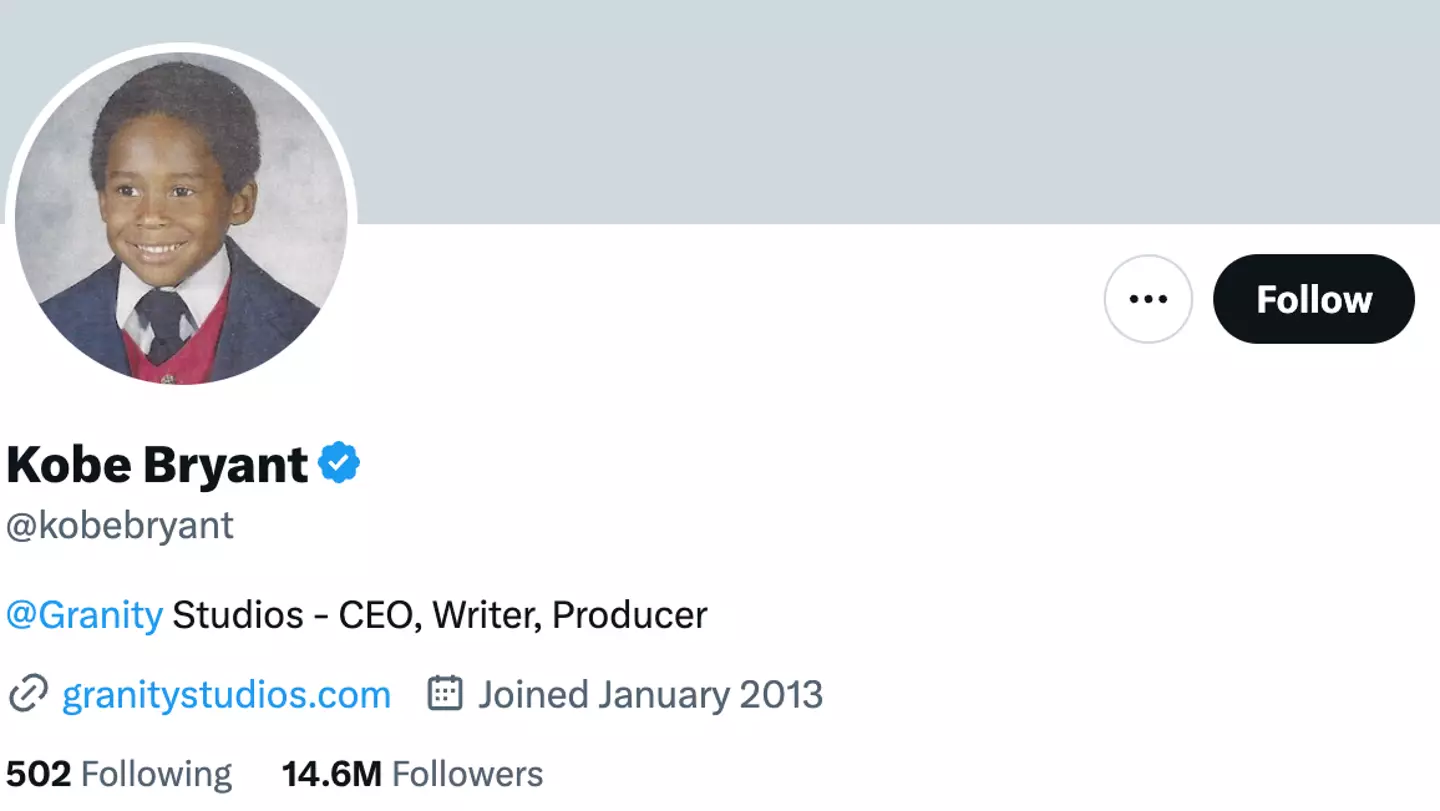Image resolution: width=1440 pixels, height=811 pixels.
Task: Open the @Granity mention link
Action: 84,614
